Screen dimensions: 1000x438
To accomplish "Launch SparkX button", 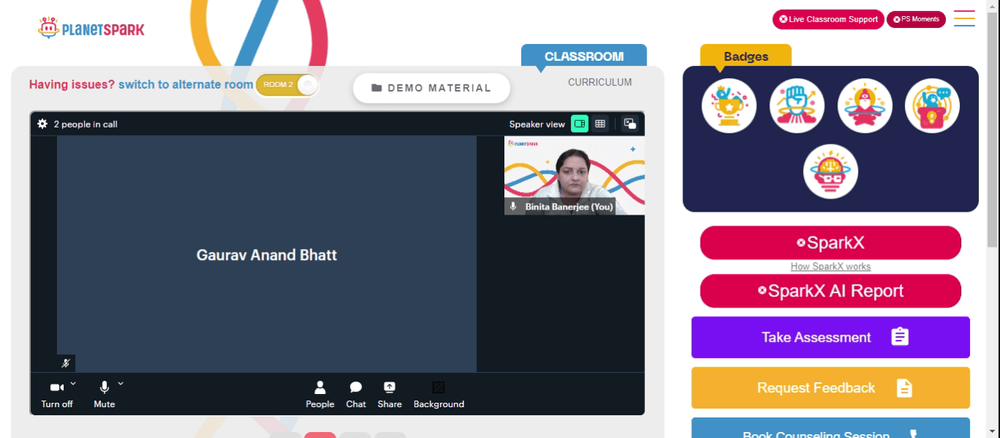I will coord(830,243).
